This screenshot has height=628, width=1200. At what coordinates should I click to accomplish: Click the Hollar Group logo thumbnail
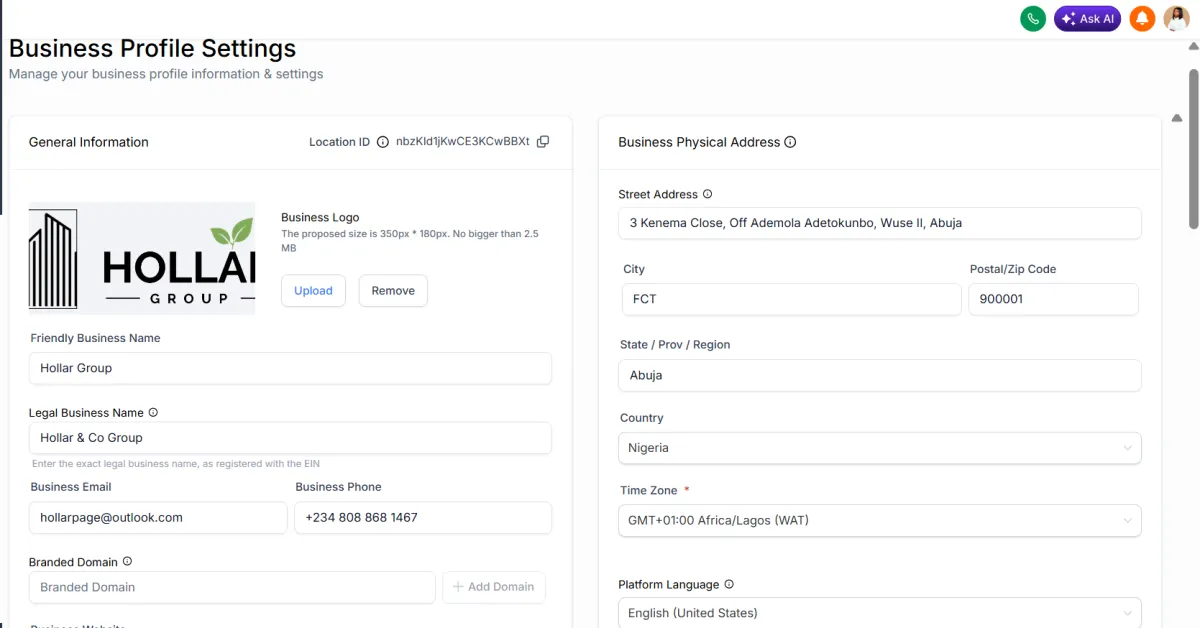tap(142, 259)
